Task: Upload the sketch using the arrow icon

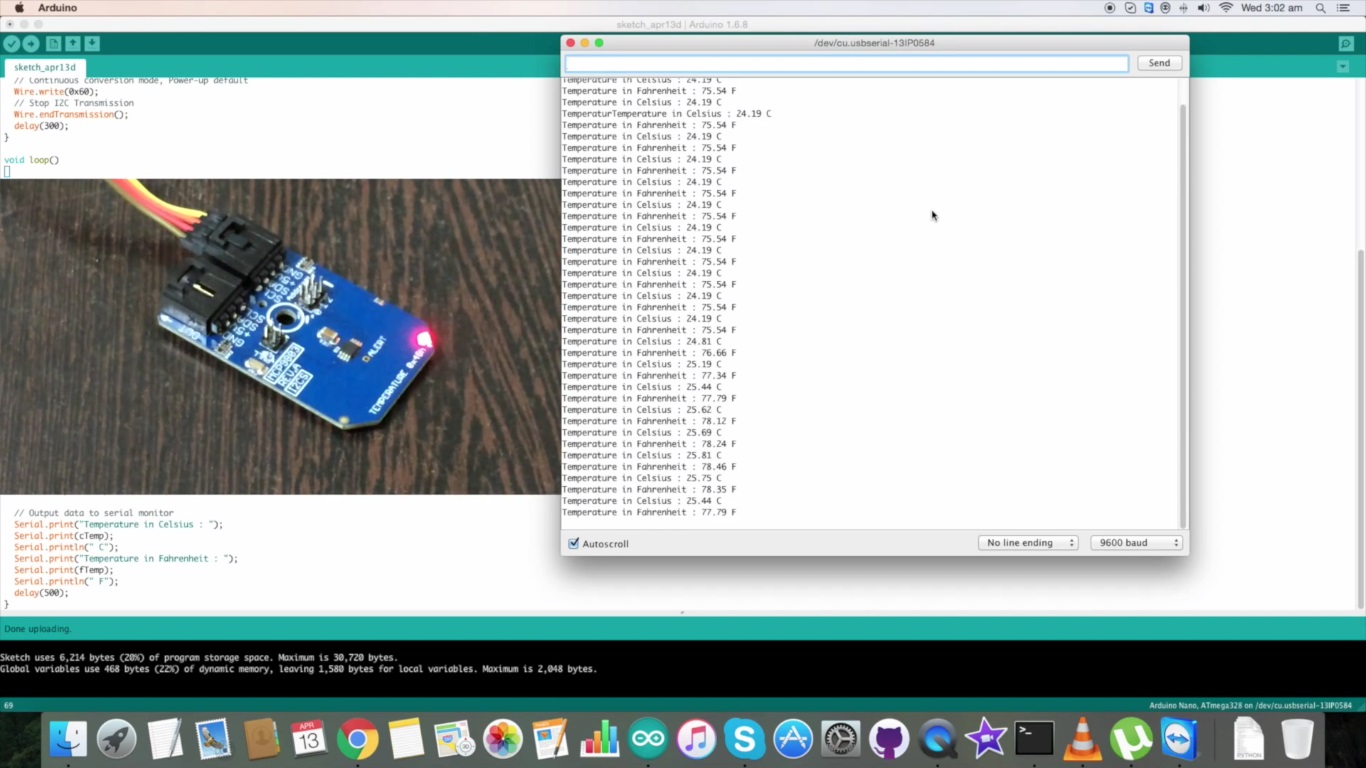Action: 31,43
